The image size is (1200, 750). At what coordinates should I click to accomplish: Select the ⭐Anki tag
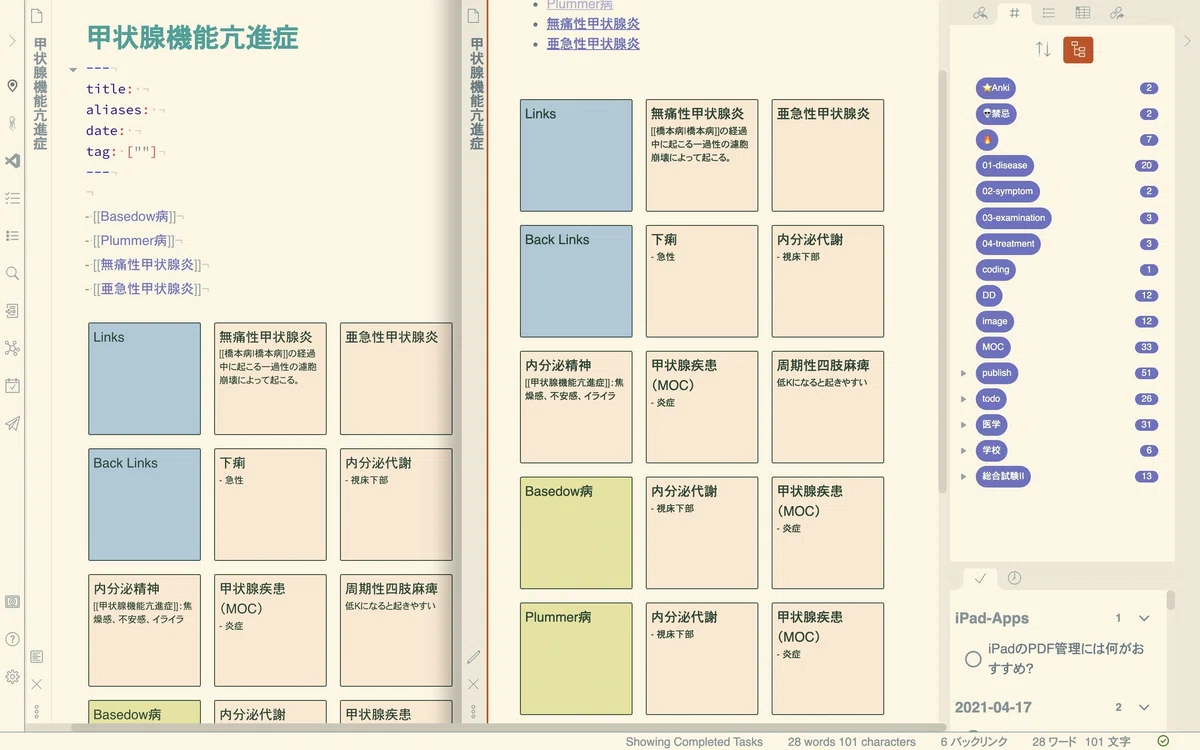[x=996, y=88]
